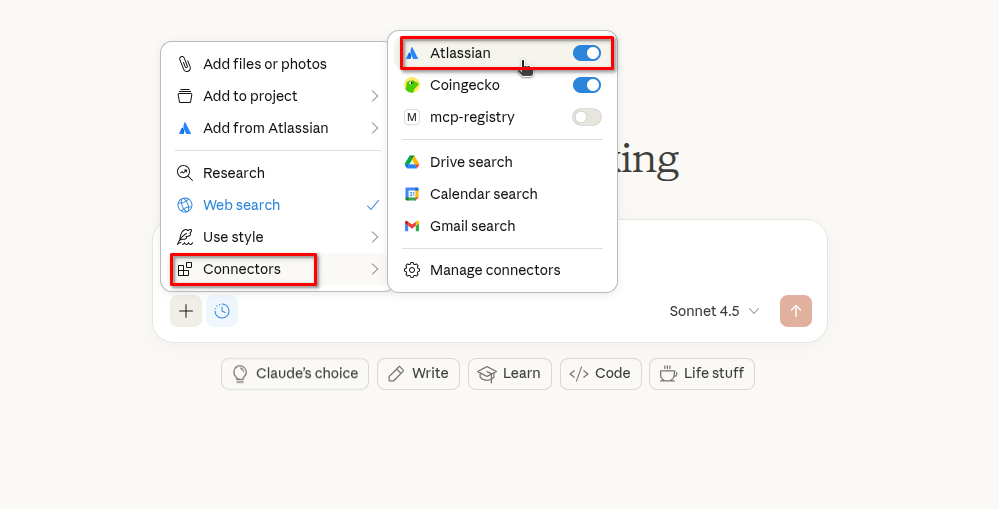This screenshot has height=509, width=999.
Task: Uncheck the Web search checkmark
Action: coord(373,204)
